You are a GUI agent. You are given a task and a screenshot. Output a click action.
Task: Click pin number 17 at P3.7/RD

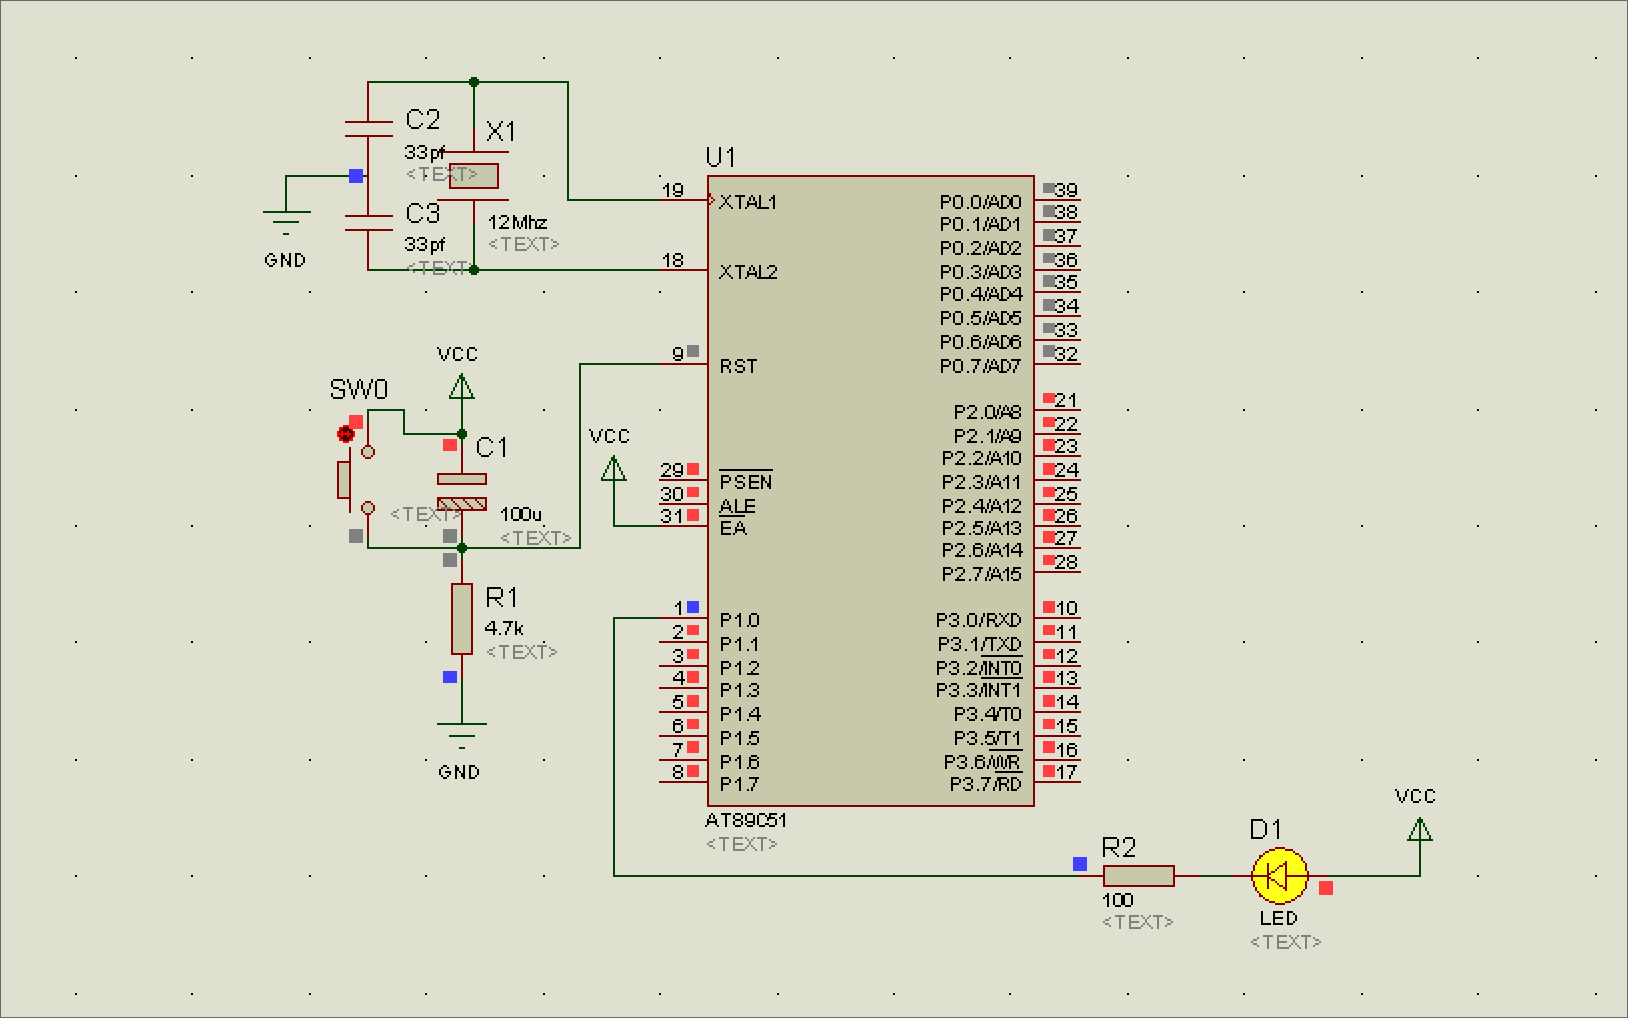1066,772
